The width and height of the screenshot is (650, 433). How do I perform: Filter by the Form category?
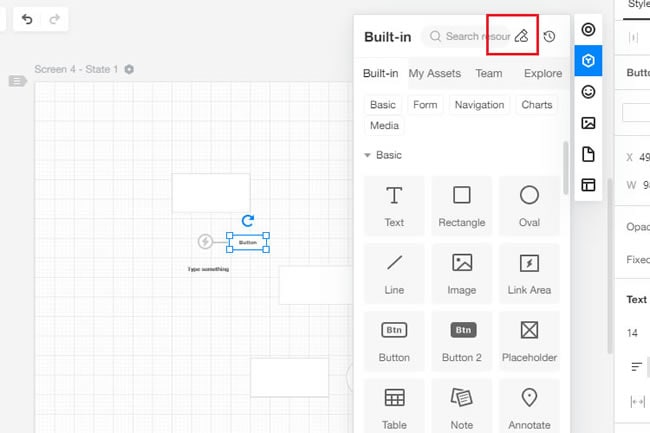(425, 105)
